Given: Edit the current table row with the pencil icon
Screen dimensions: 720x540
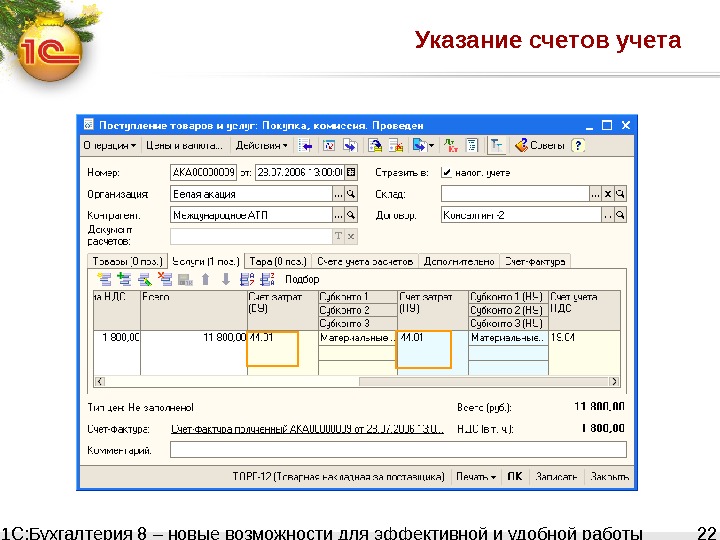Looking at the screenshot, I should [x=145, y=279].
